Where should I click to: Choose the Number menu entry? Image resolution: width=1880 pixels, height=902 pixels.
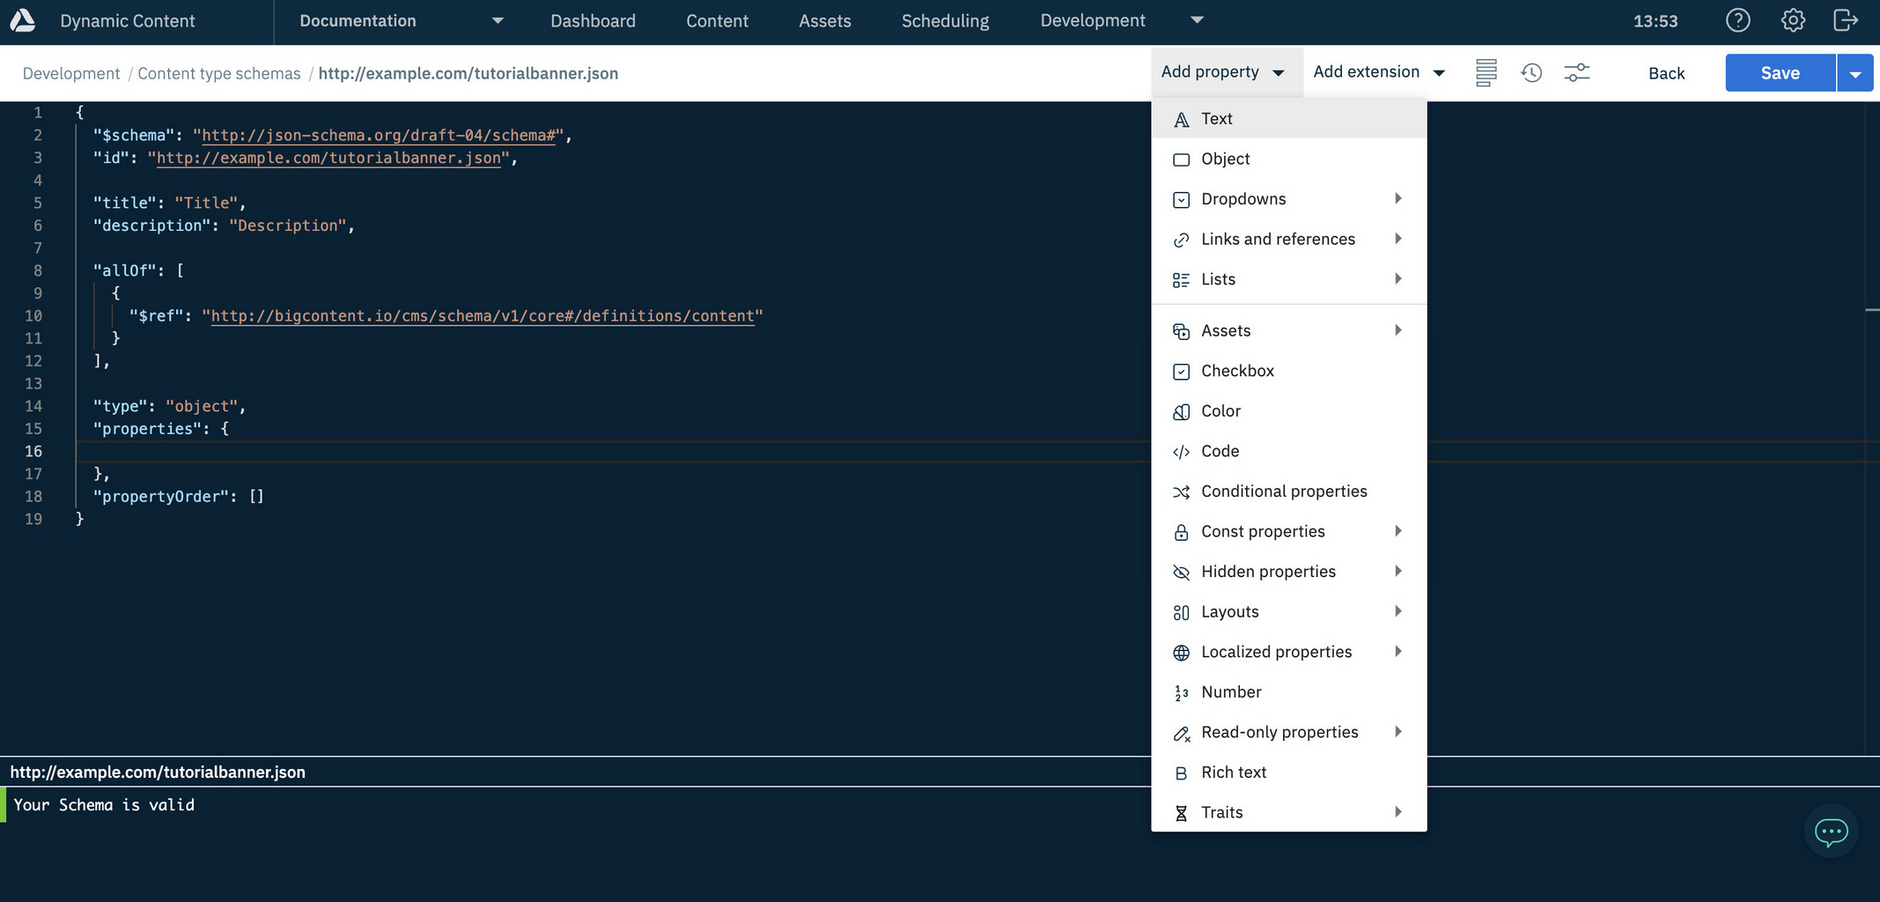tap(1289, 692)
